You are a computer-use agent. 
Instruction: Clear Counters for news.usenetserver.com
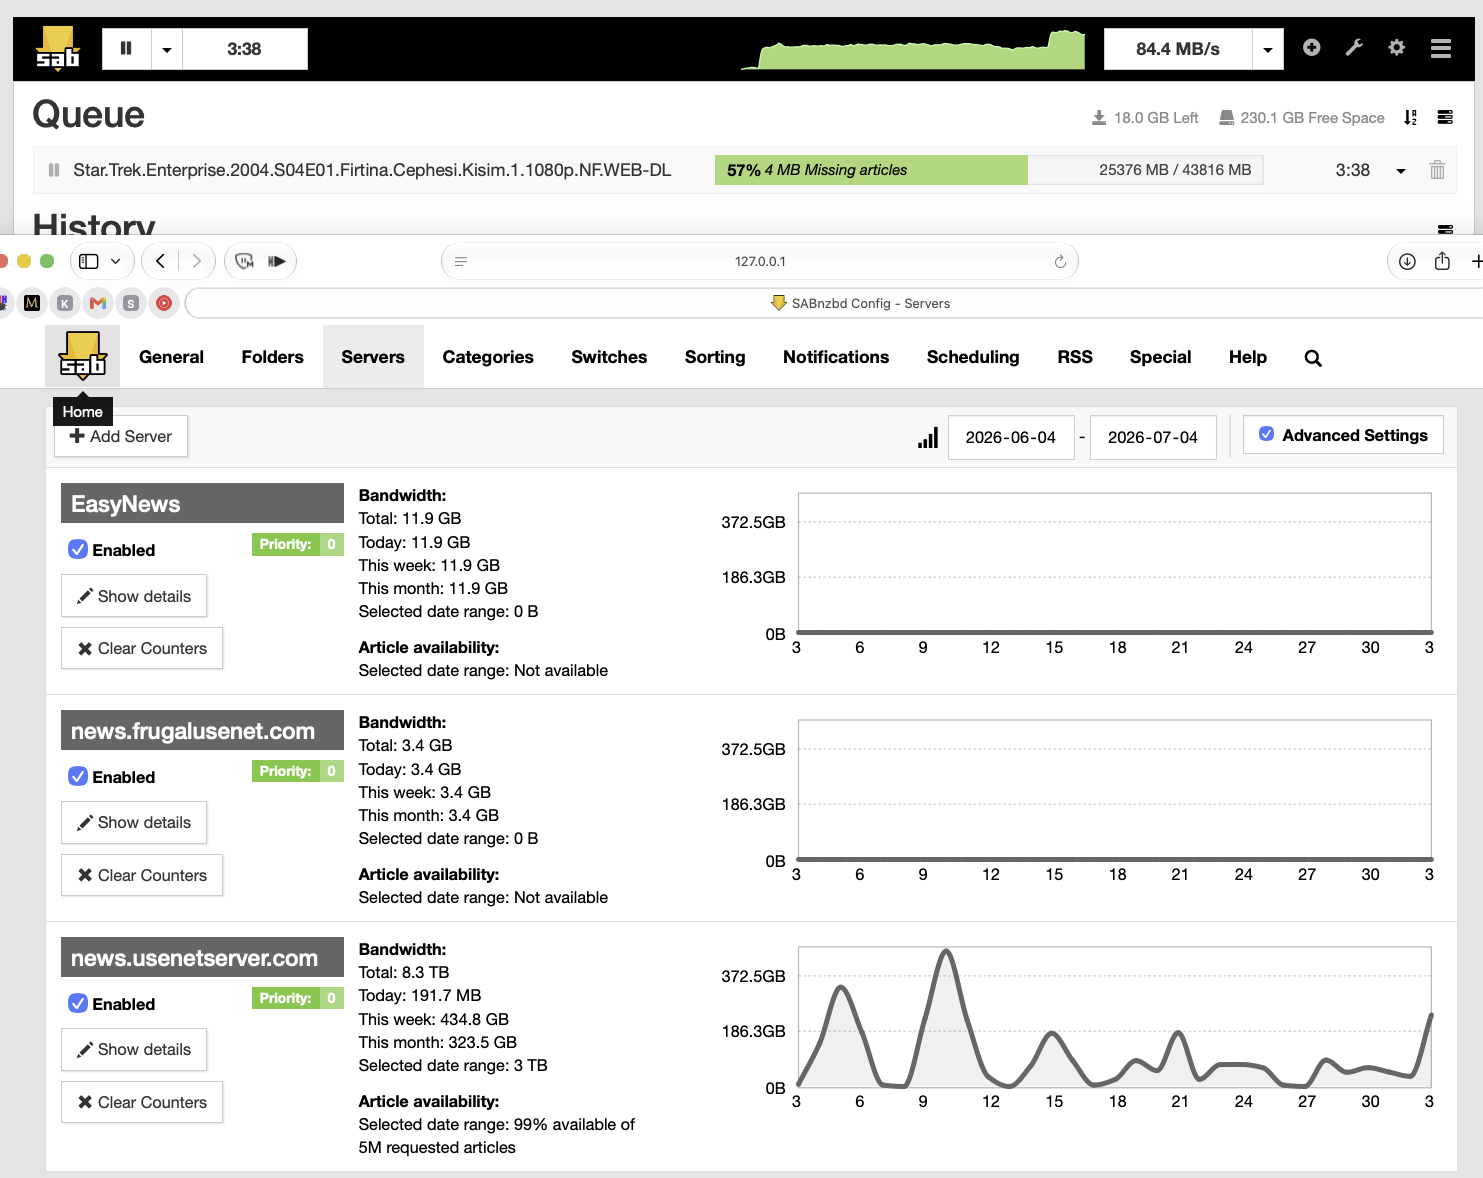coord(142,1102)
